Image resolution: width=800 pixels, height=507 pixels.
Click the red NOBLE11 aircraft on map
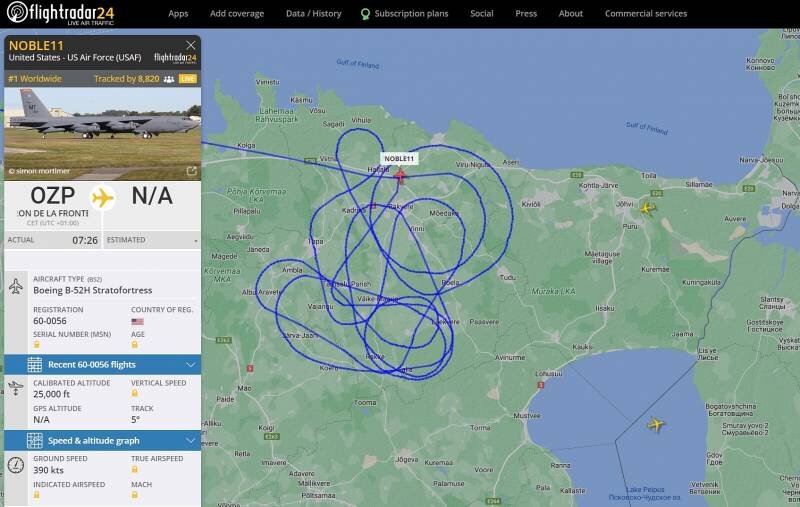point(400,176)
